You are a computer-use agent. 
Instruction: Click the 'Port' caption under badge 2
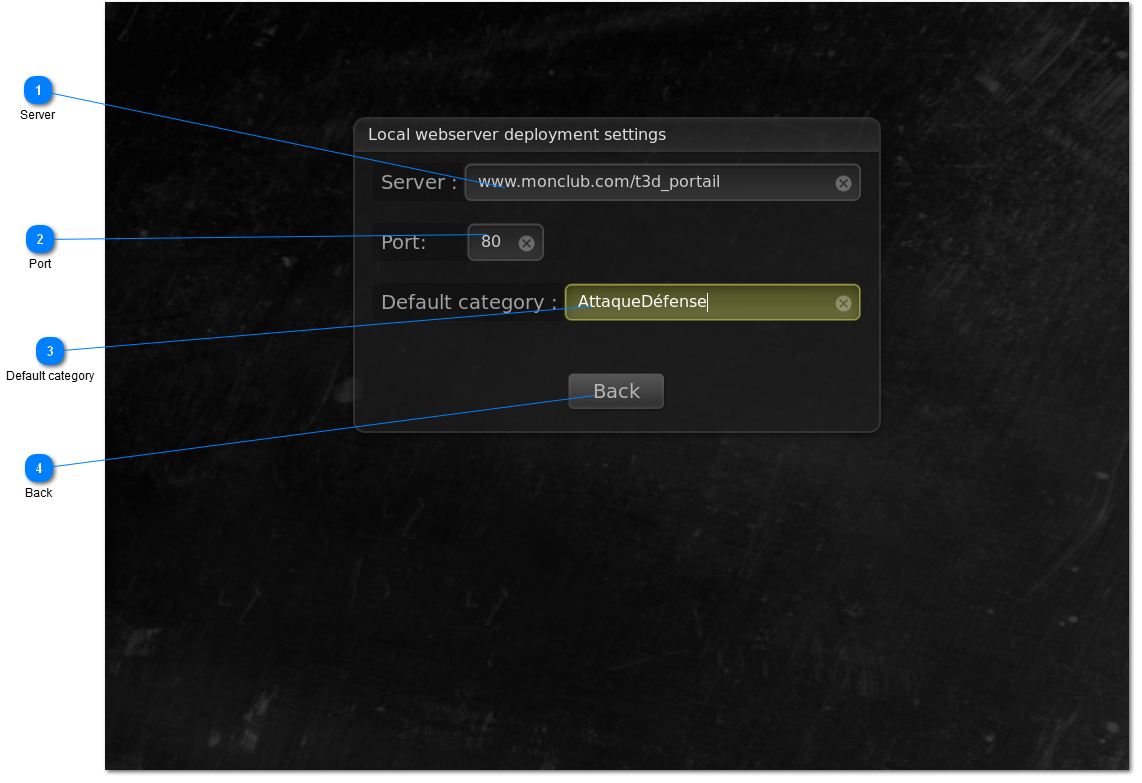[x=40, y=264]
